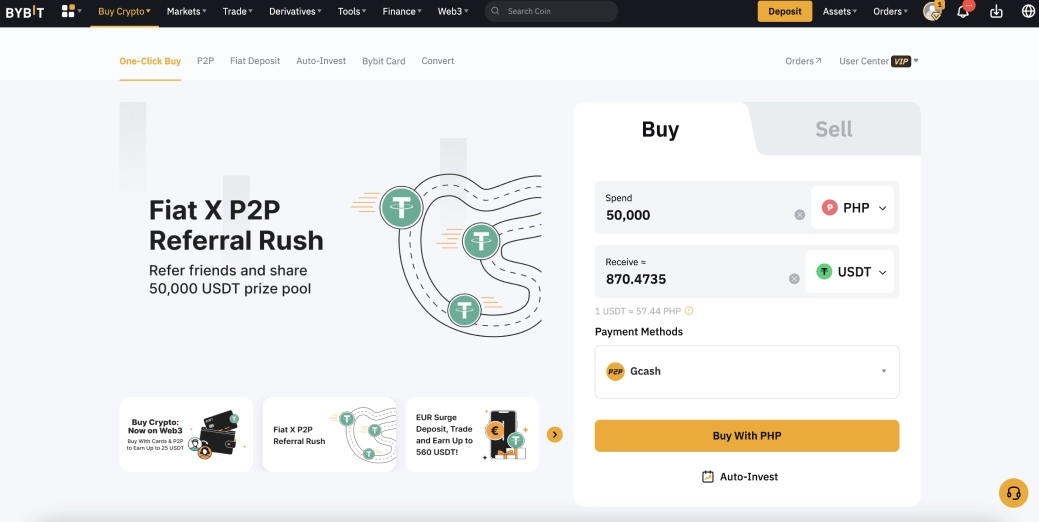This screenshot has height=522, width=1039.
Task: Click the exchange rate info icon
Action: coord(689,311)
